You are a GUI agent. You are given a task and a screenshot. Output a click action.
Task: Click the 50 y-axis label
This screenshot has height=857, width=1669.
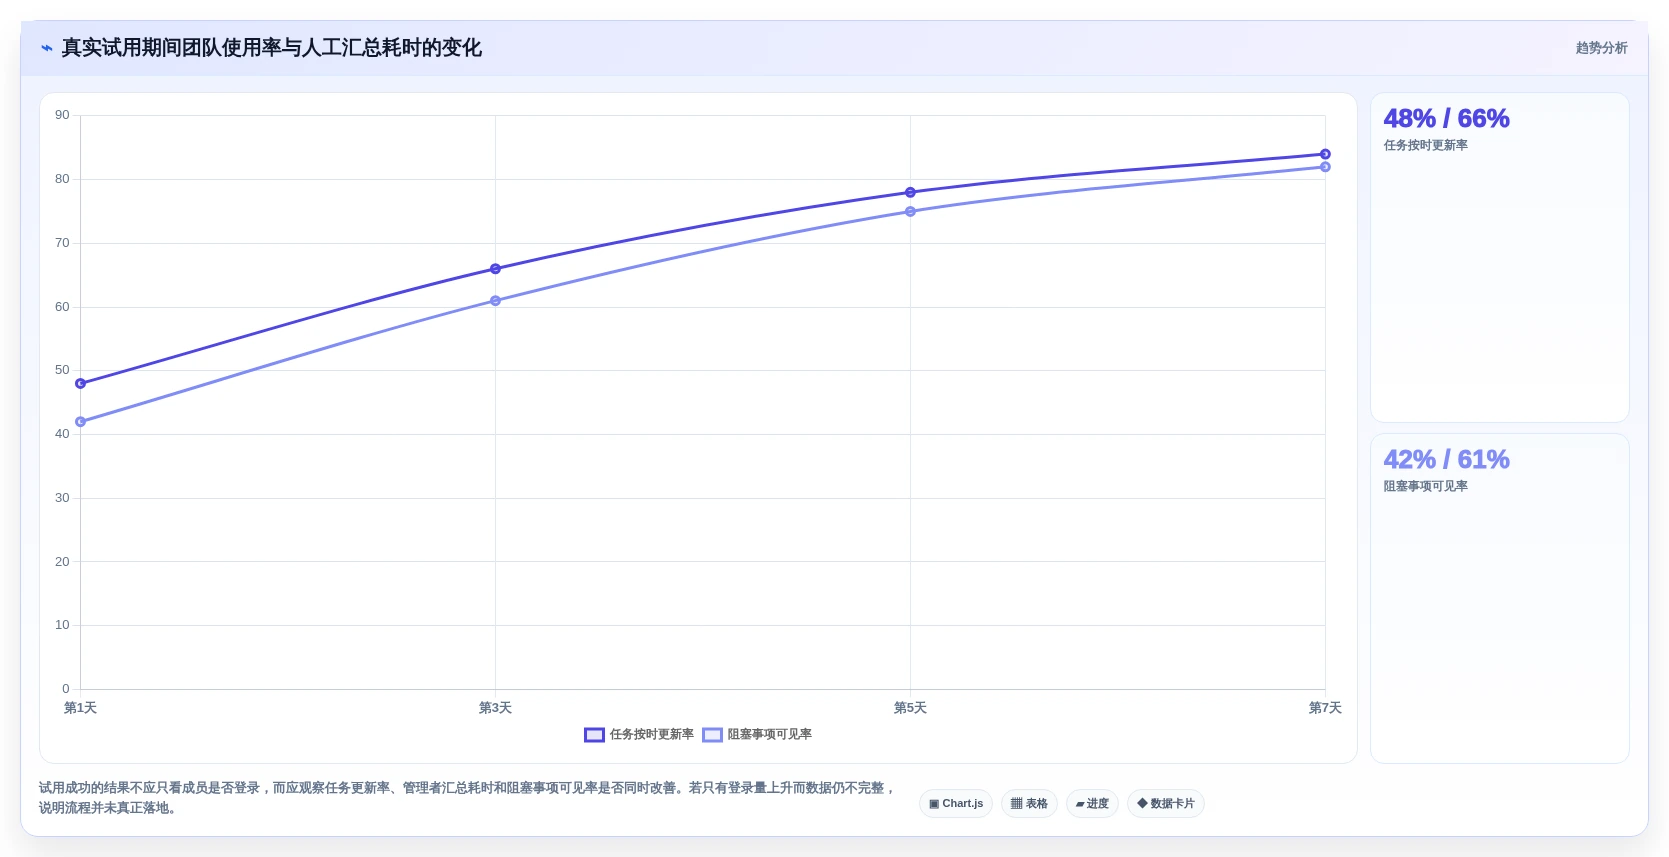[62, 370]
